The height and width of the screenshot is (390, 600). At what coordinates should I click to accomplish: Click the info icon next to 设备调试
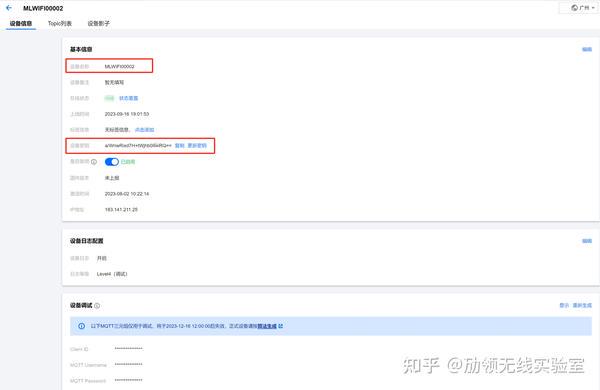(97, 306)
